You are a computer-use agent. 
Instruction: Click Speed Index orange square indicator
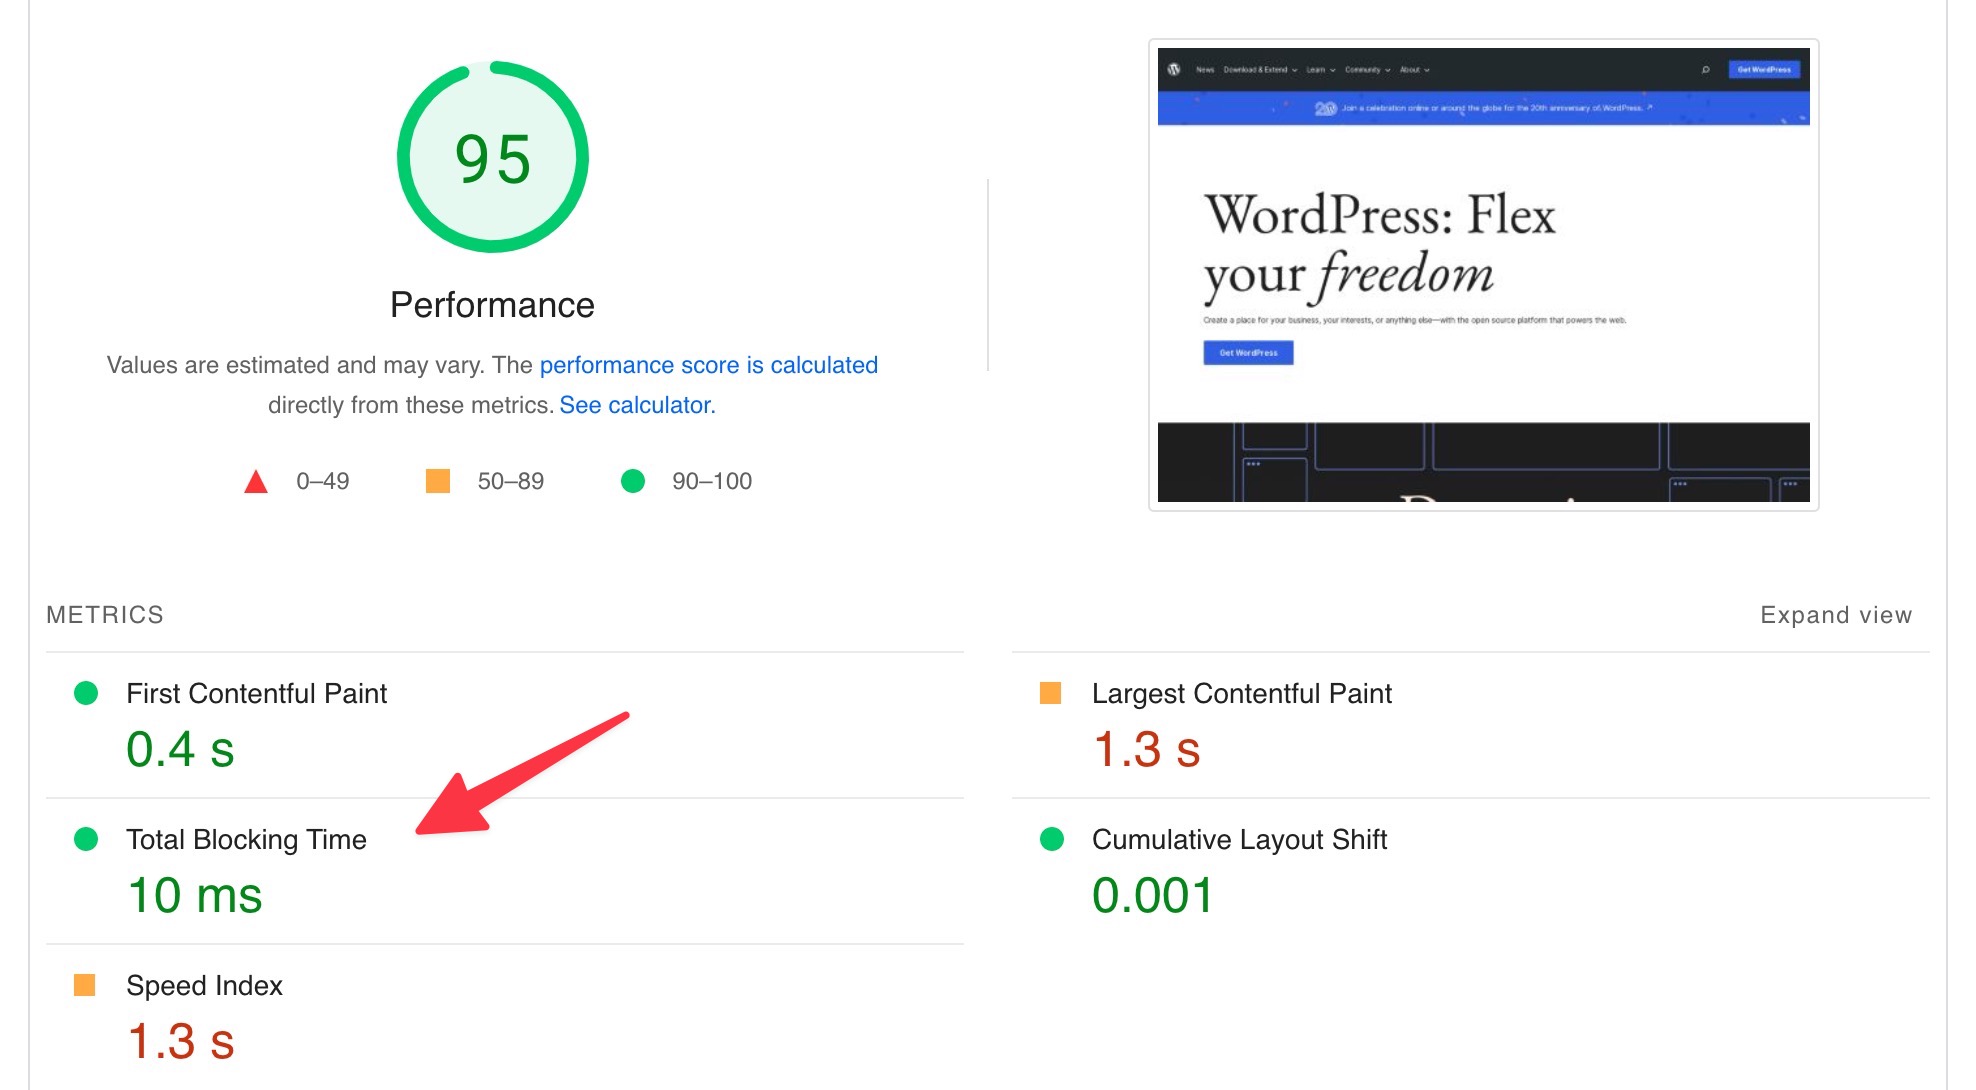point(85,985)
